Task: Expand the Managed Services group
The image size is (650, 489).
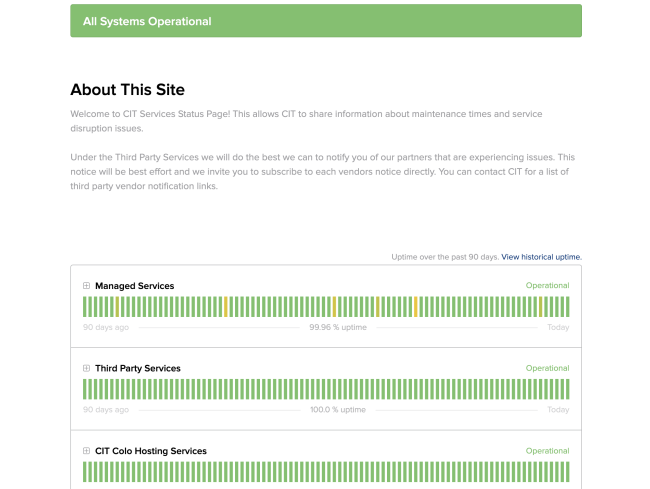Action: pyautogui.click(x=86, y=286)
